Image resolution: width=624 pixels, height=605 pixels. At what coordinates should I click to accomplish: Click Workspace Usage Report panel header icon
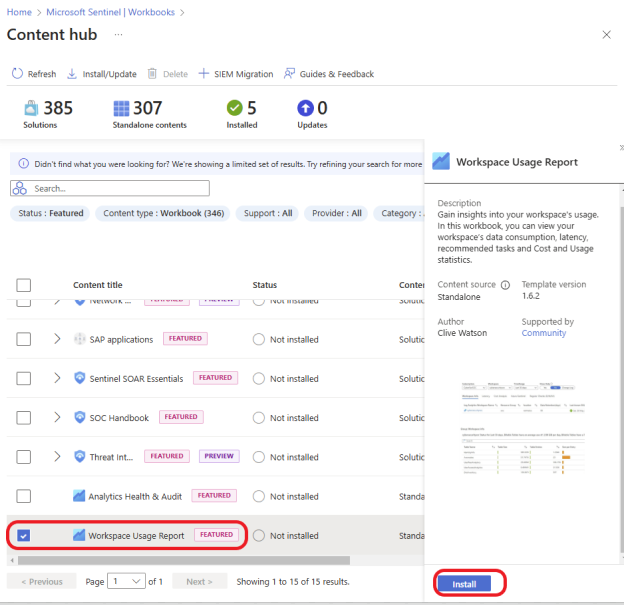click(441, 161)
